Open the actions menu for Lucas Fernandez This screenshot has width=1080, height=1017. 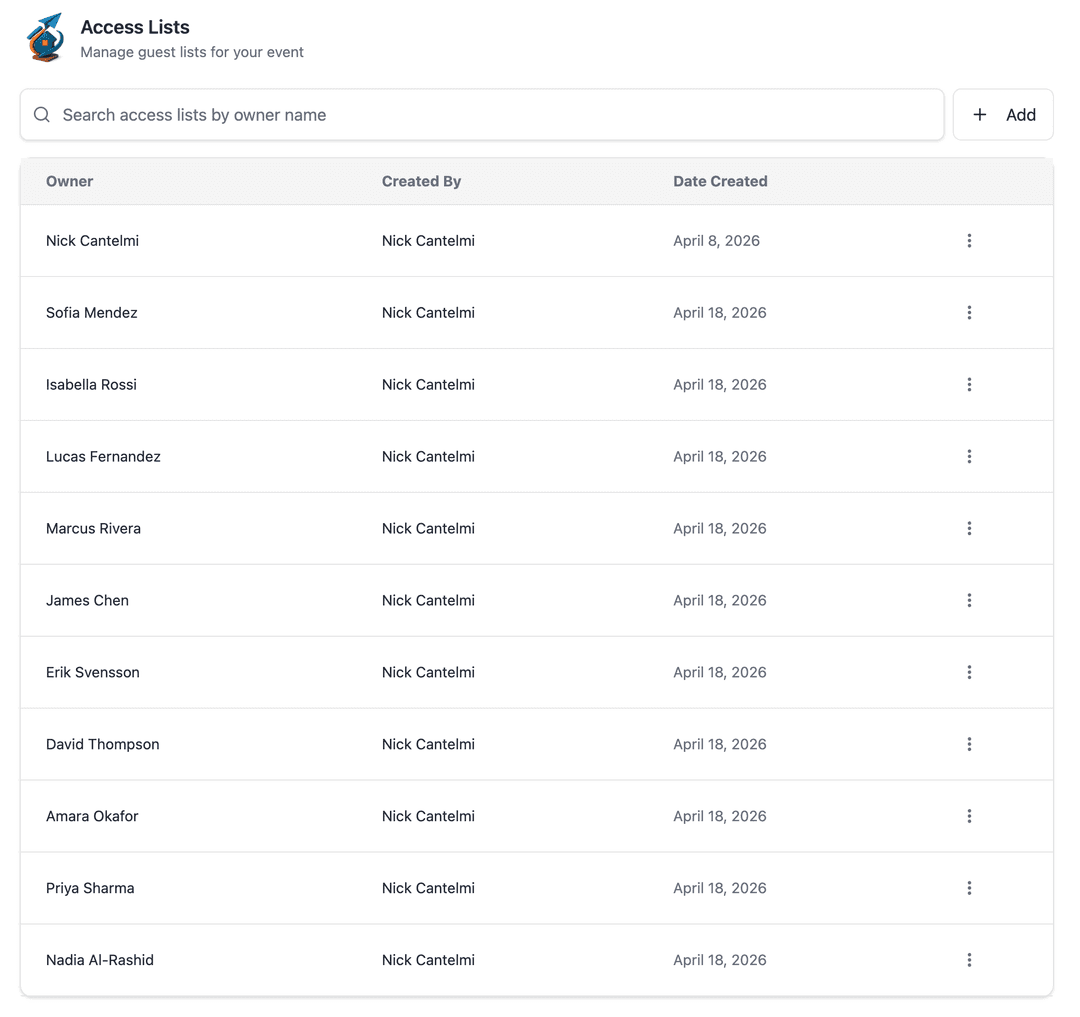969,456
